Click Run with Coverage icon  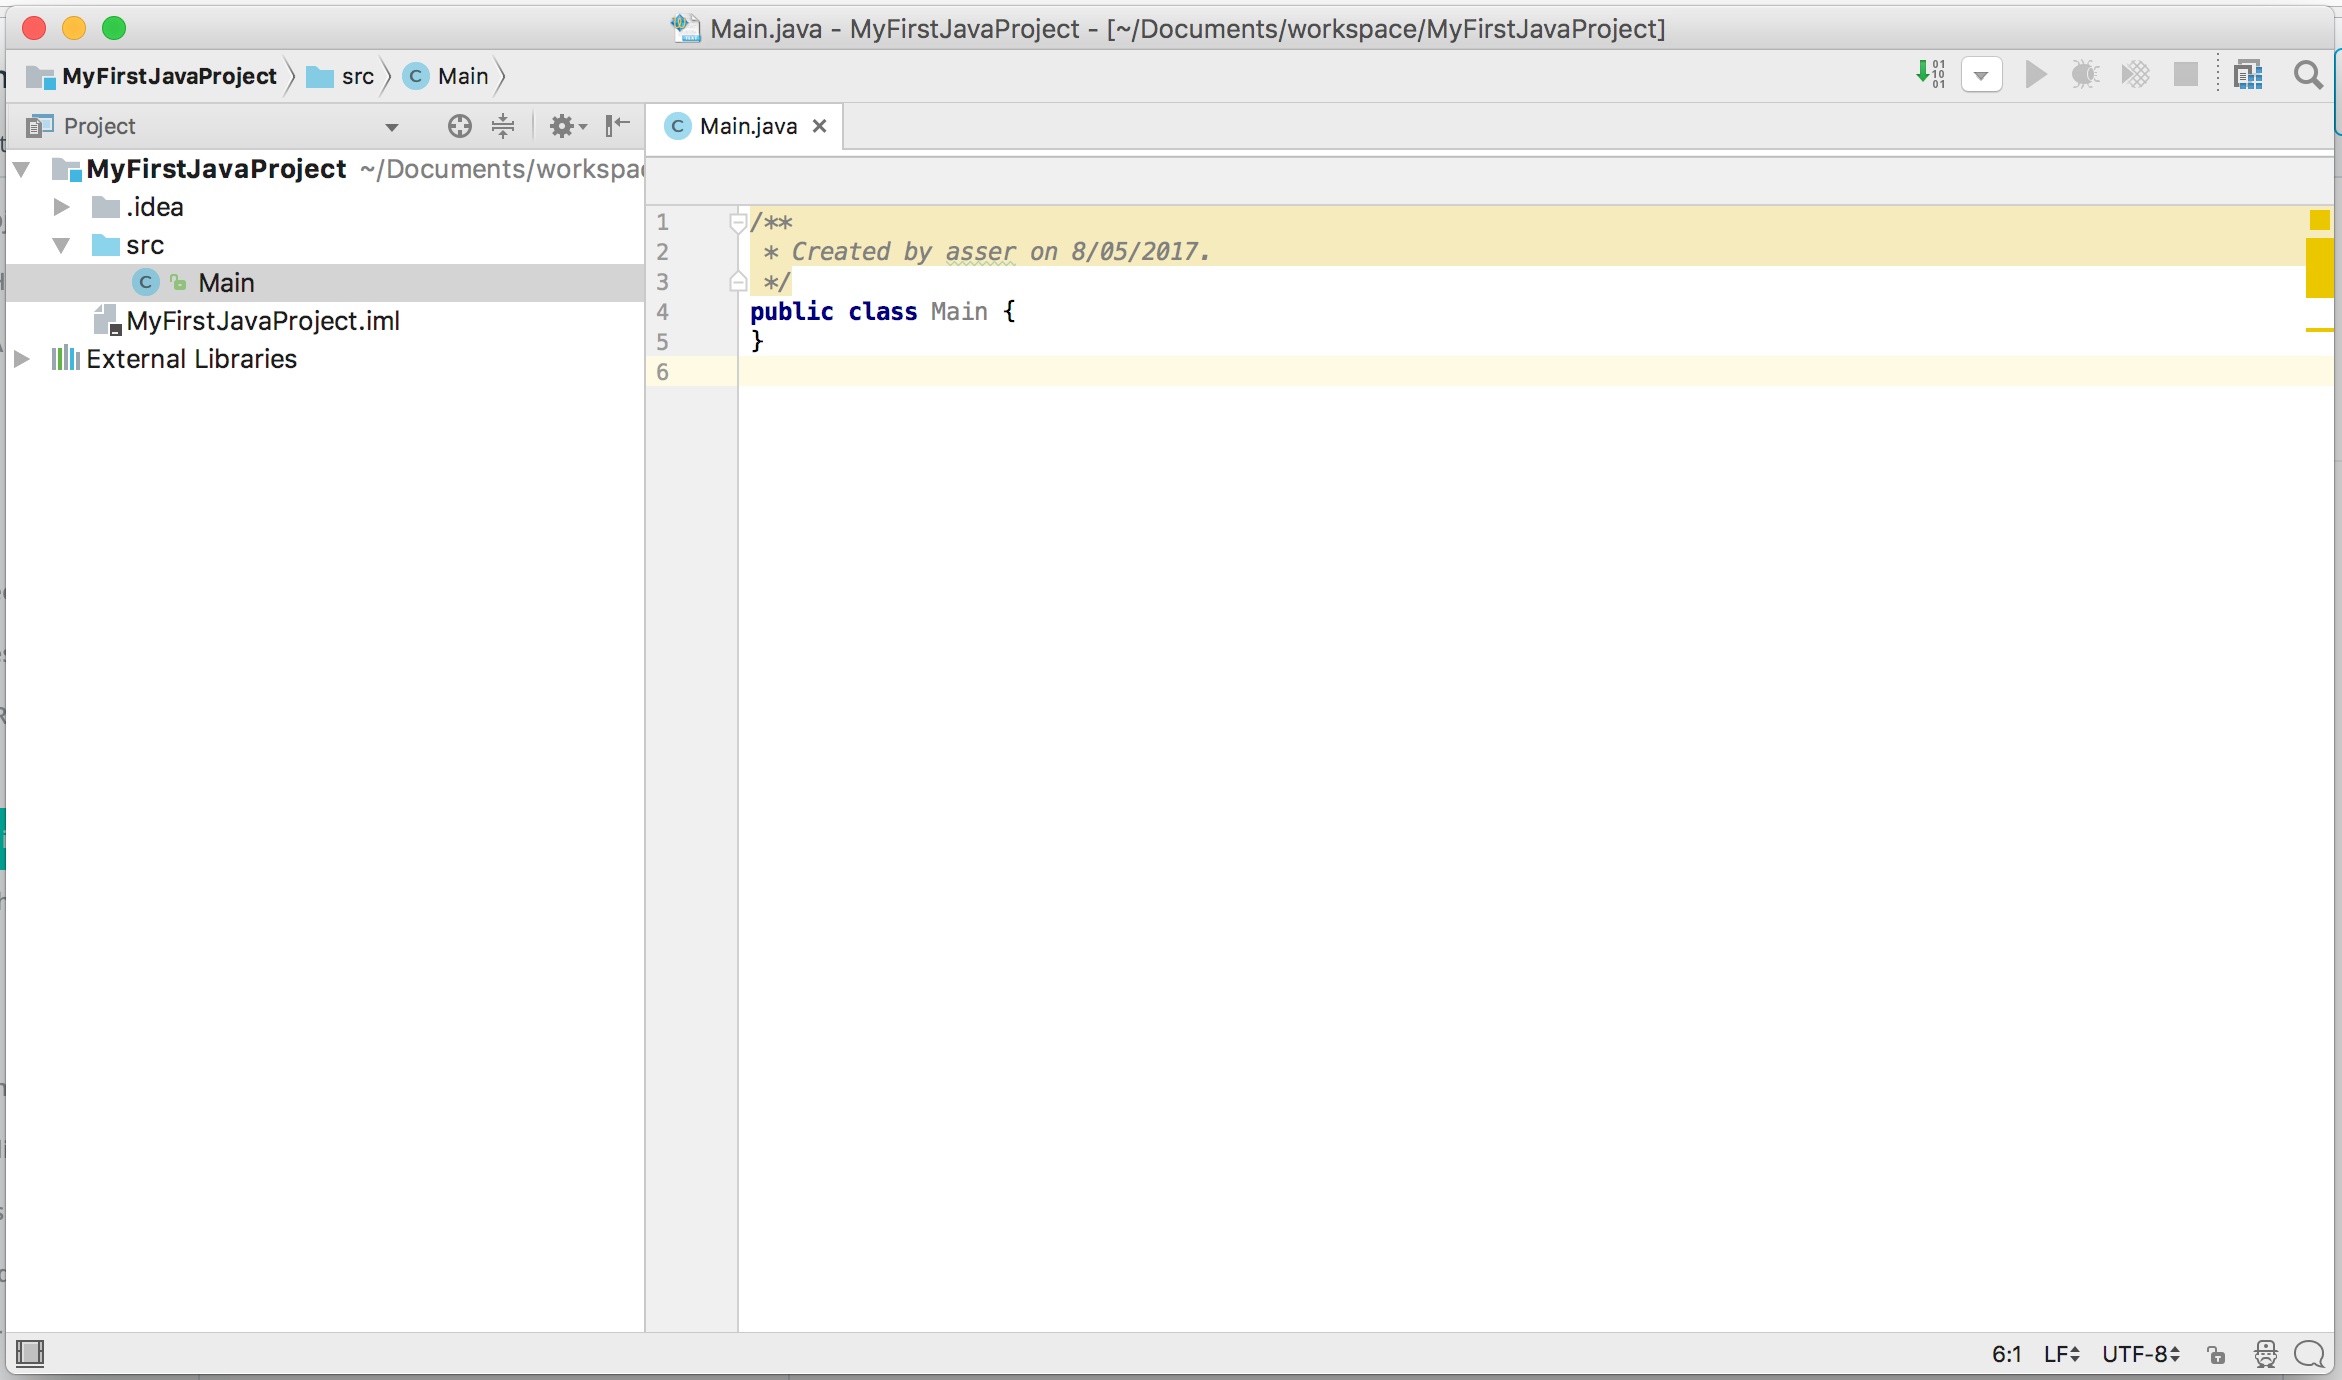click(2135, 75)
